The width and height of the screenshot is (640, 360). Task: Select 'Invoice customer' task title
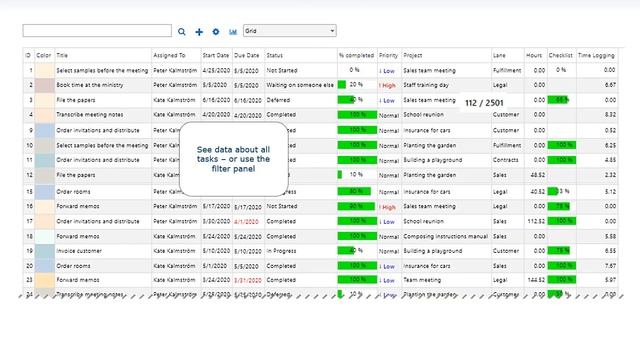tap(79, 251)
